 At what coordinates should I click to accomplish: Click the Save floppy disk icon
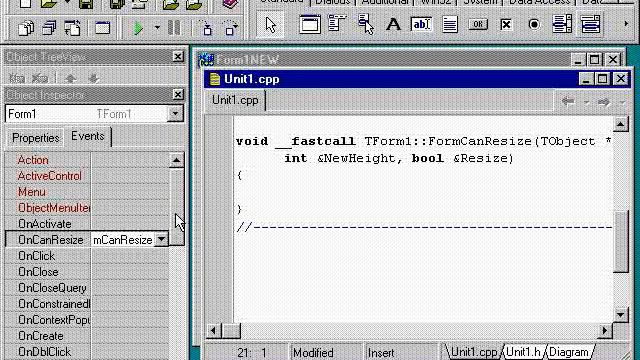click(x=86, y=4)
